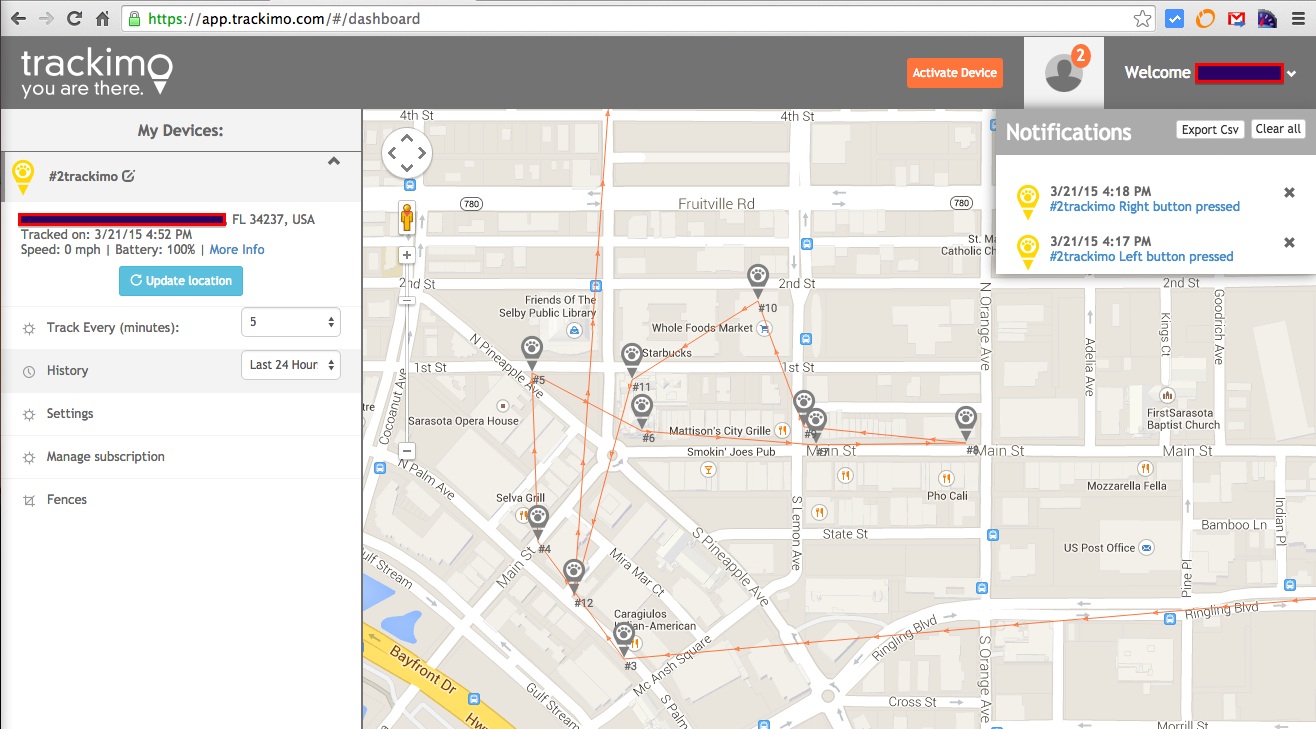1316x729 pixels.
Task: Click Update location button
Action: tap(181, 281)
